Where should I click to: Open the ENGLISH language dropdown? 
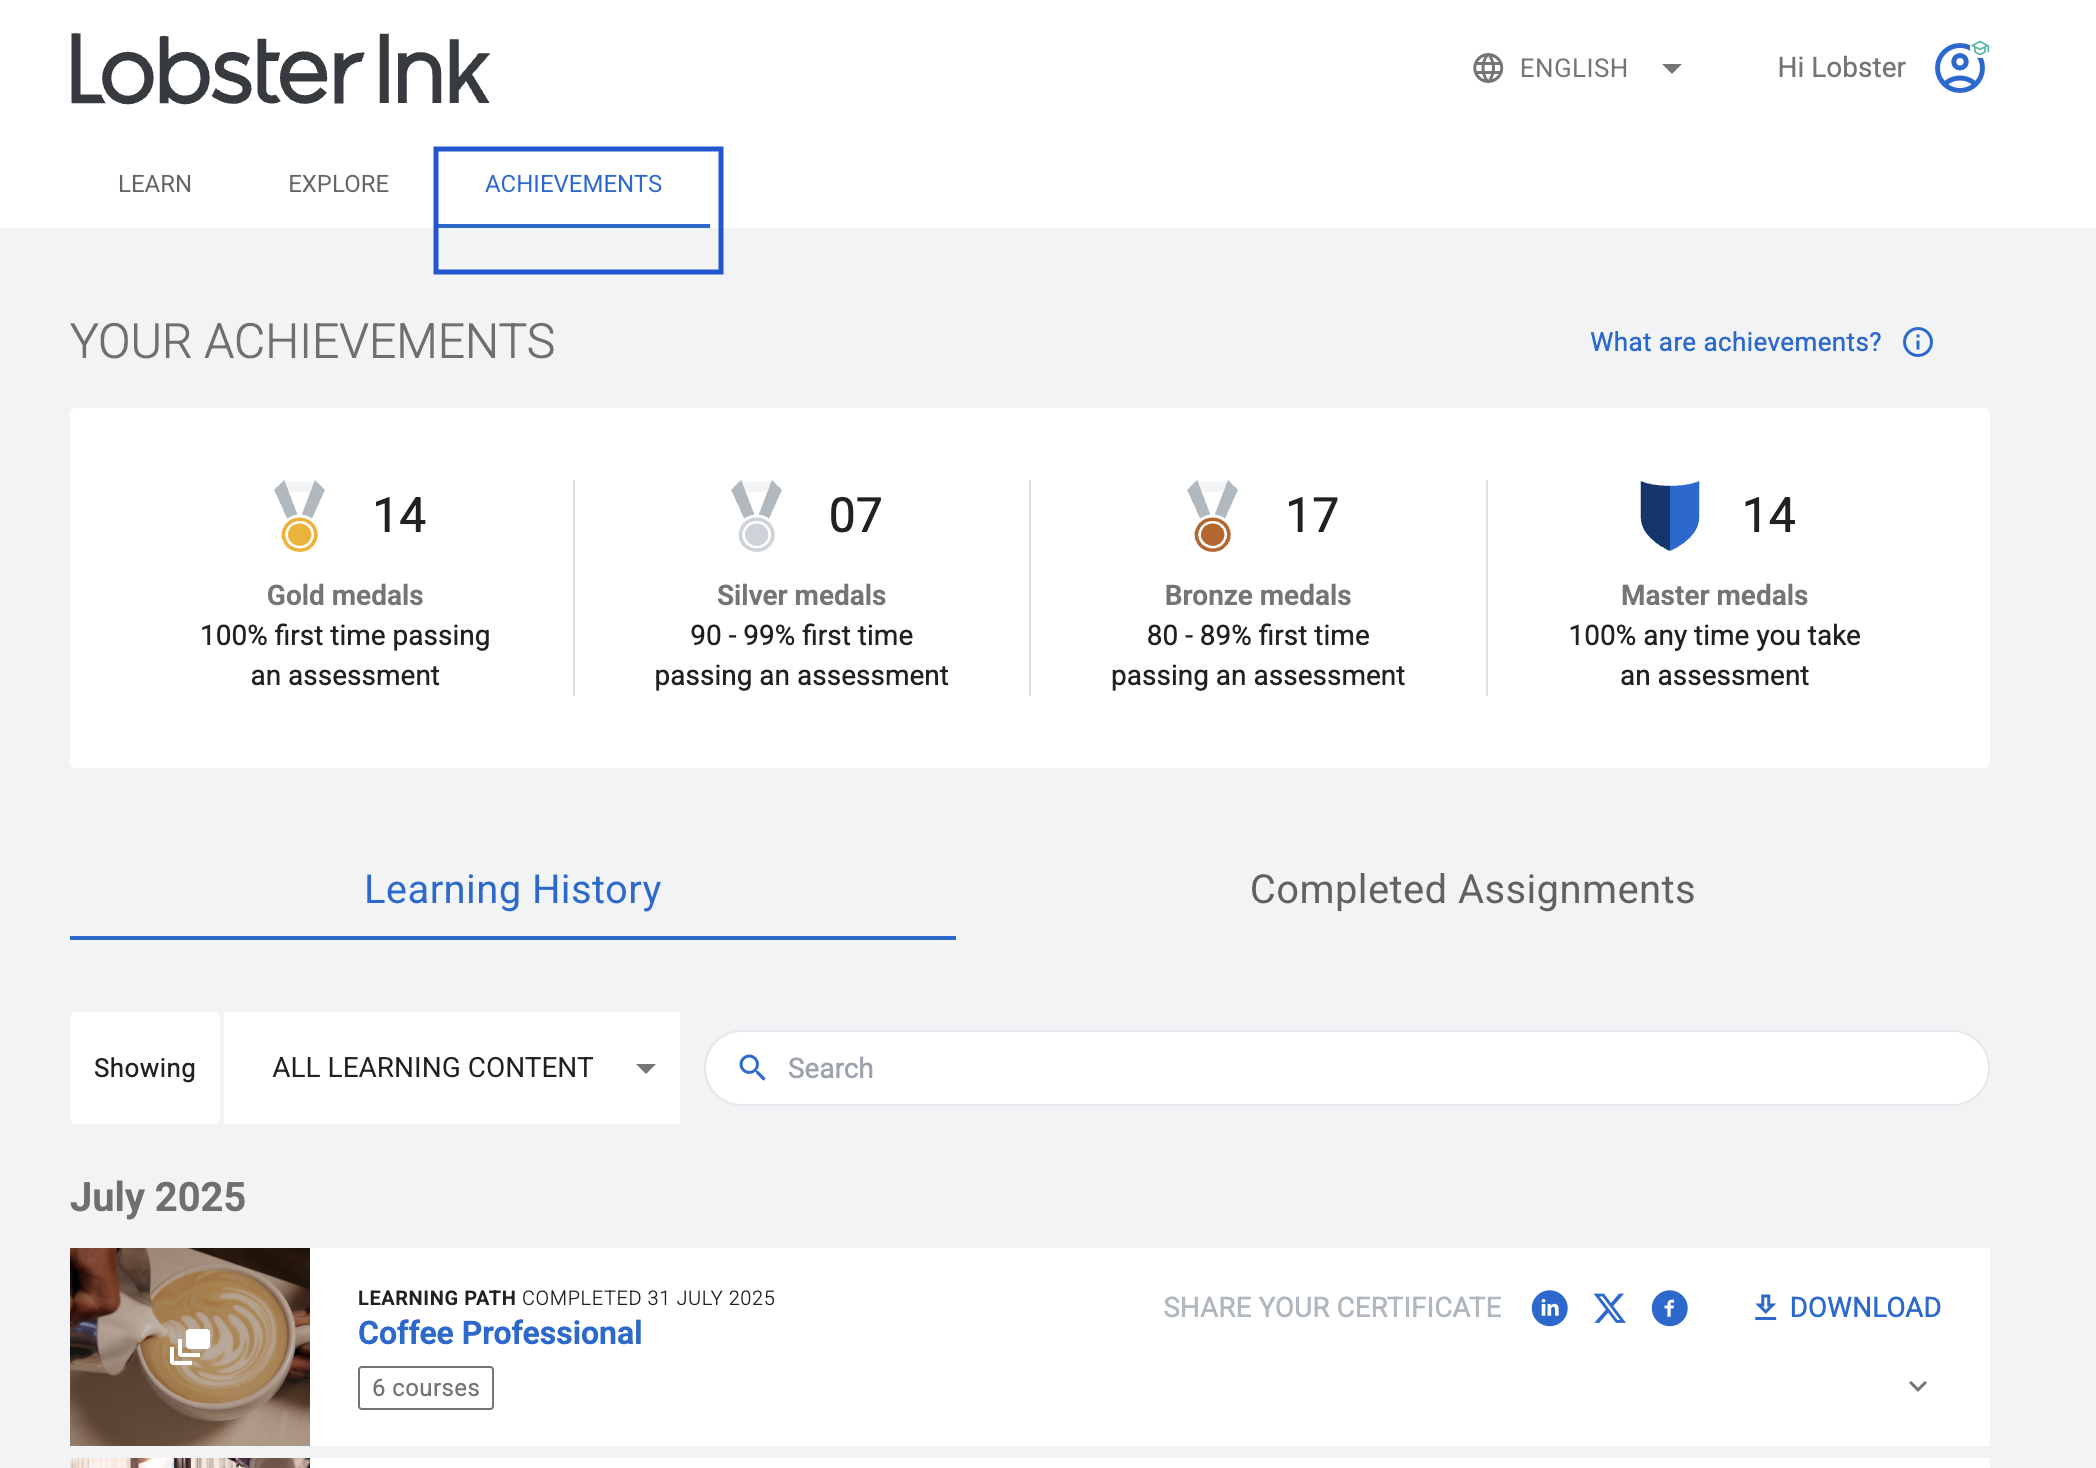coord(1579,68)
